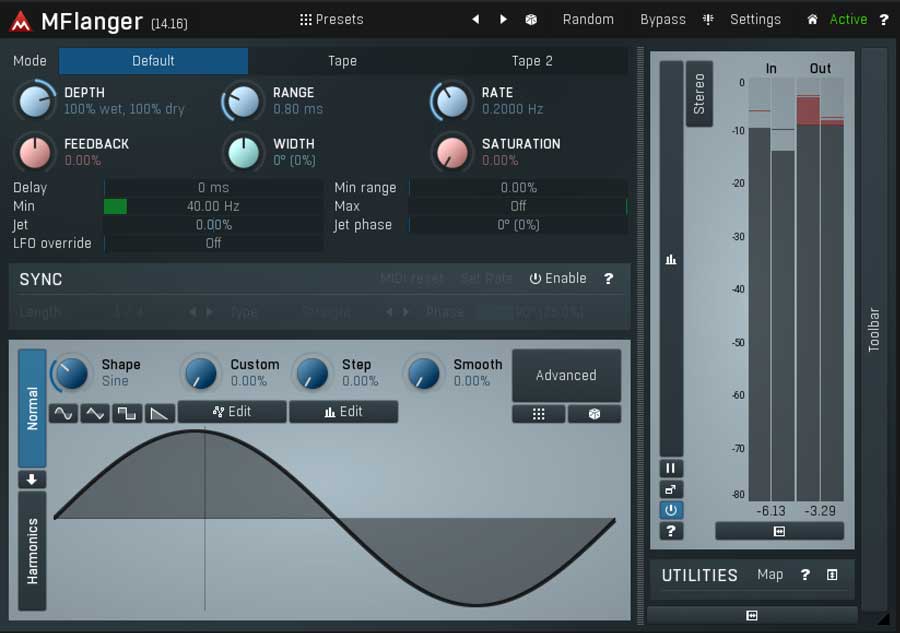Click the Random button
The height and width of the screenshot is (633, 900).
(x=588, y=20)
